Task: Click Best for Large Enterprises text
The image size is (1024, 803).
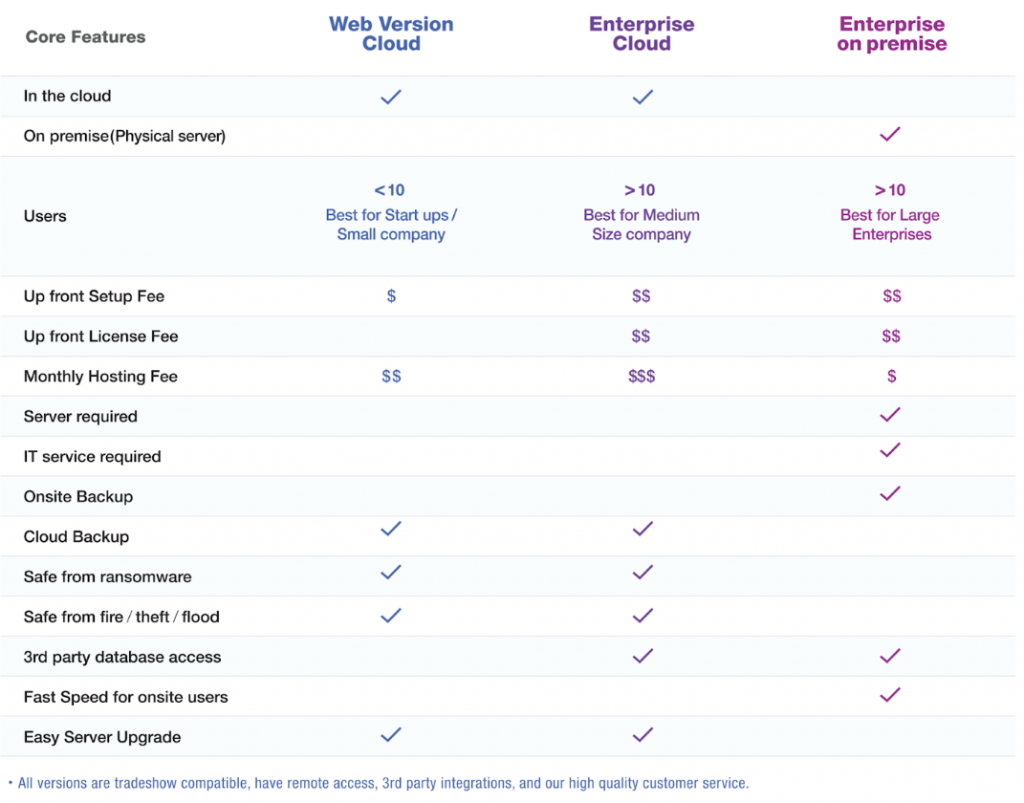Action: tap(890, 225)
